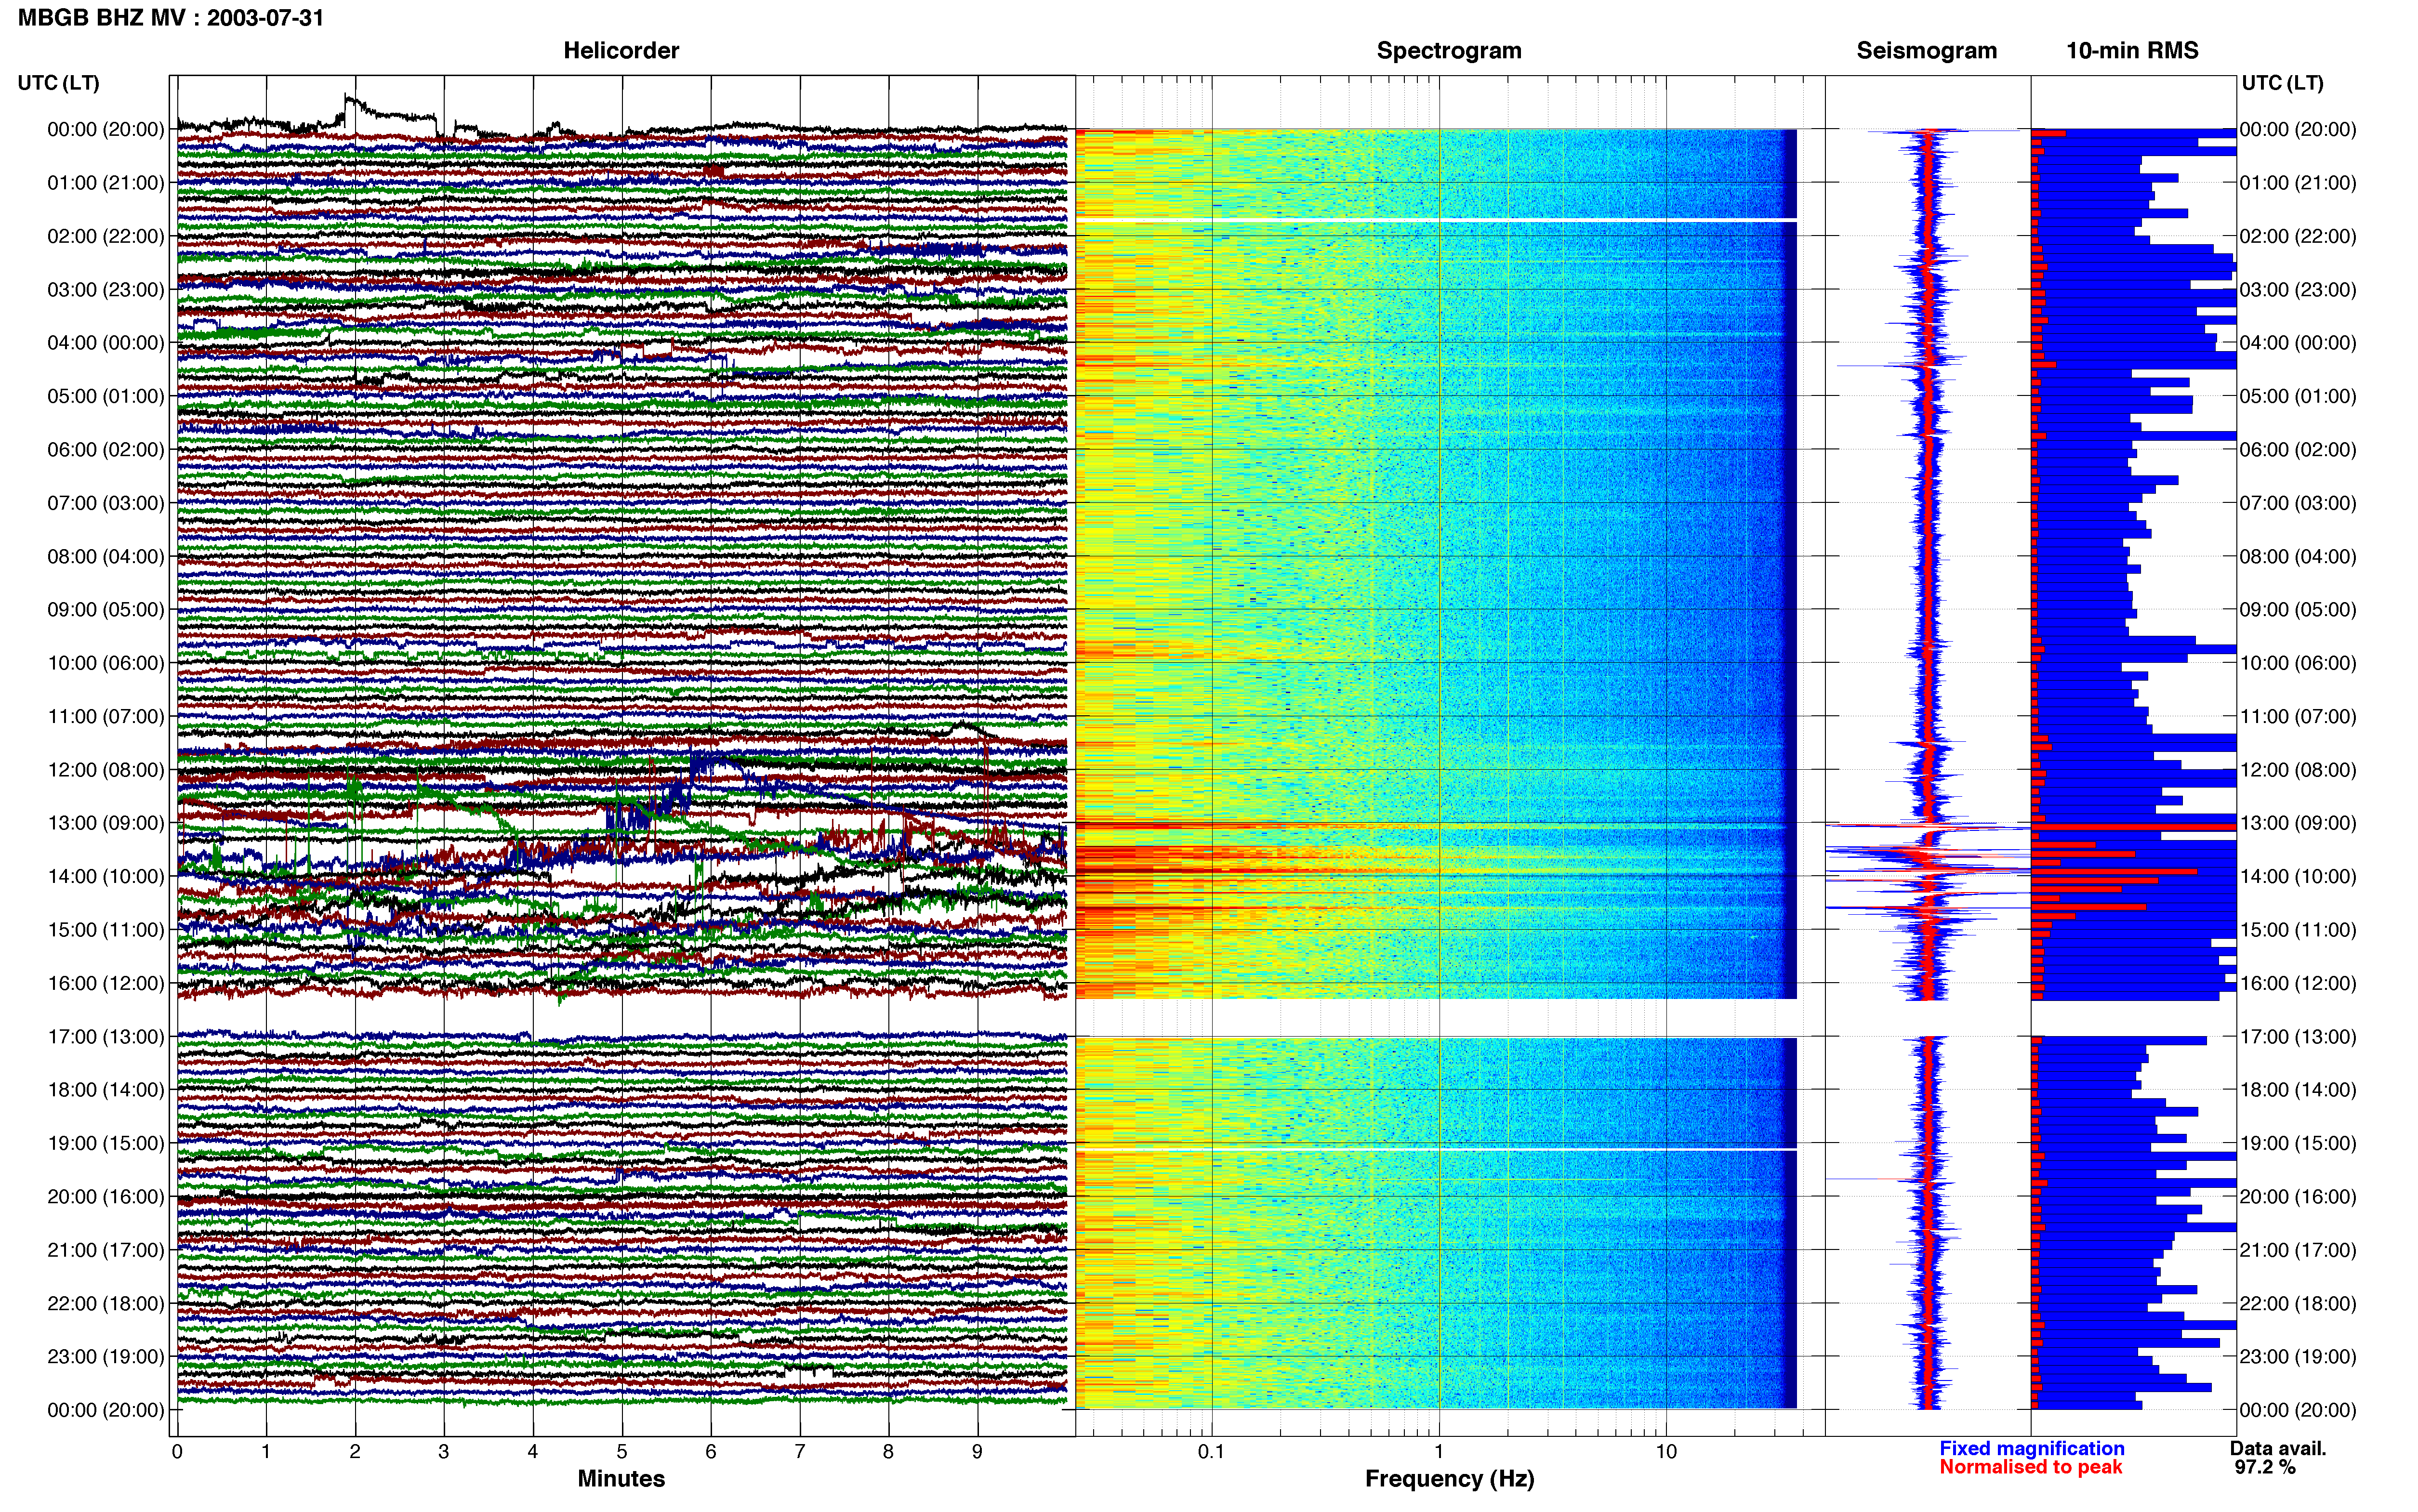The width and height of the screenshot is (2418, 1512).
Task: Click Helicorder time label '04:00 (00:00)'
Action: click(106, 343)
